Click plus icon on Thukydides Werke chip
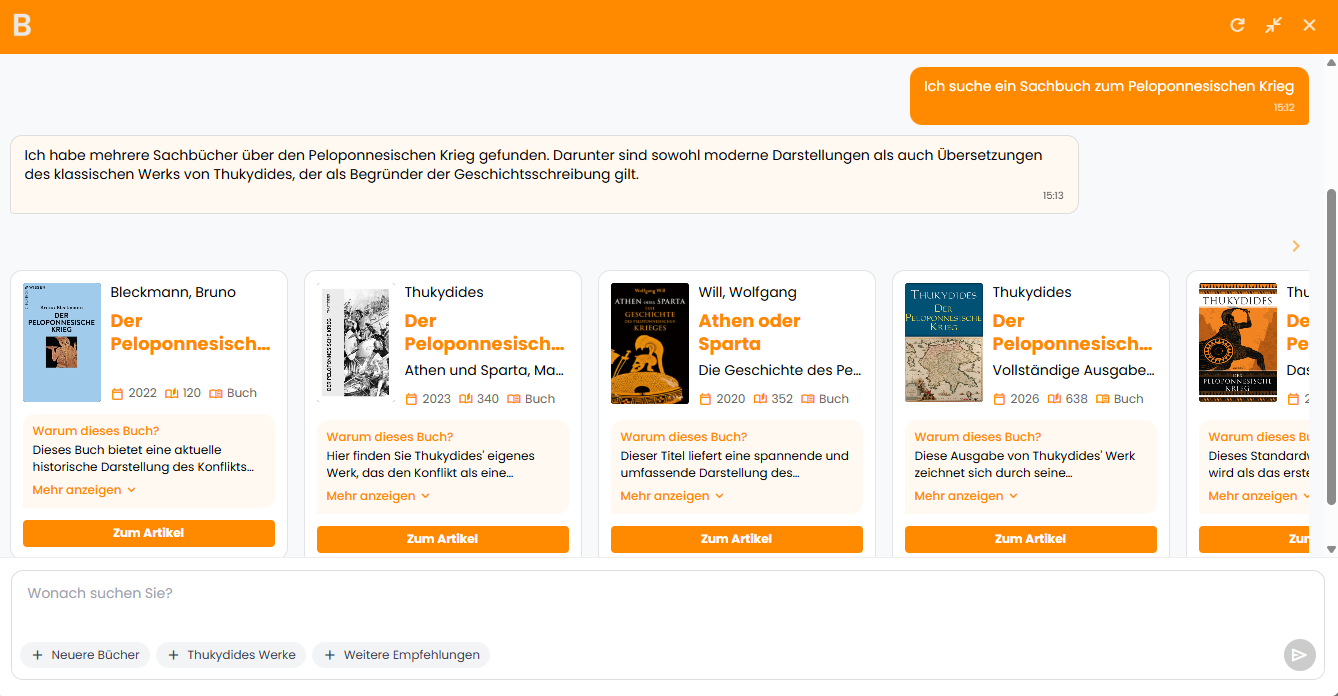Viewport: 1338px width, 696px height. (x=173, y=655)
